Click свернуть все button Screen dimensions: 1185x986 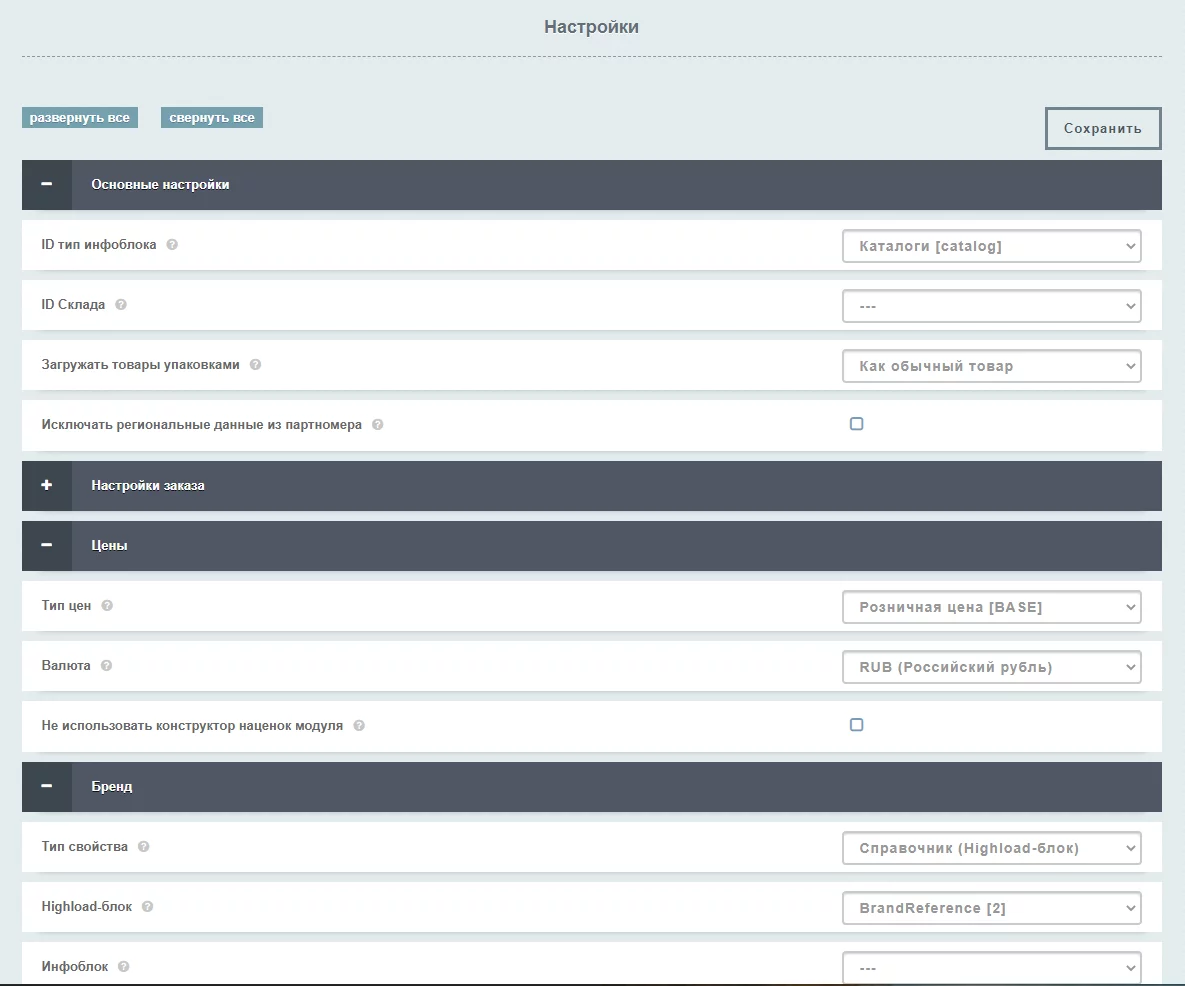pos(211,118)
